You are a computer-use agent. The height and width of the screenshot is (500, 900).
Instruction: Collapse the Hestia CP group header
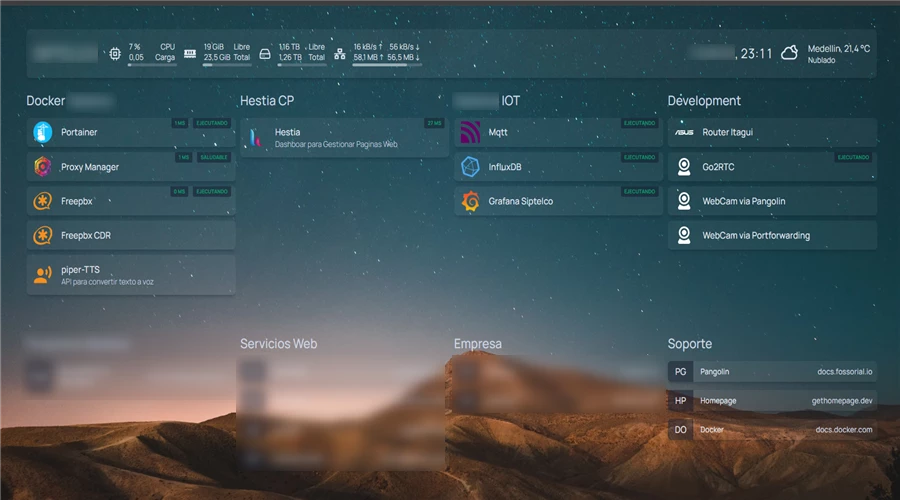click(267, 101)
